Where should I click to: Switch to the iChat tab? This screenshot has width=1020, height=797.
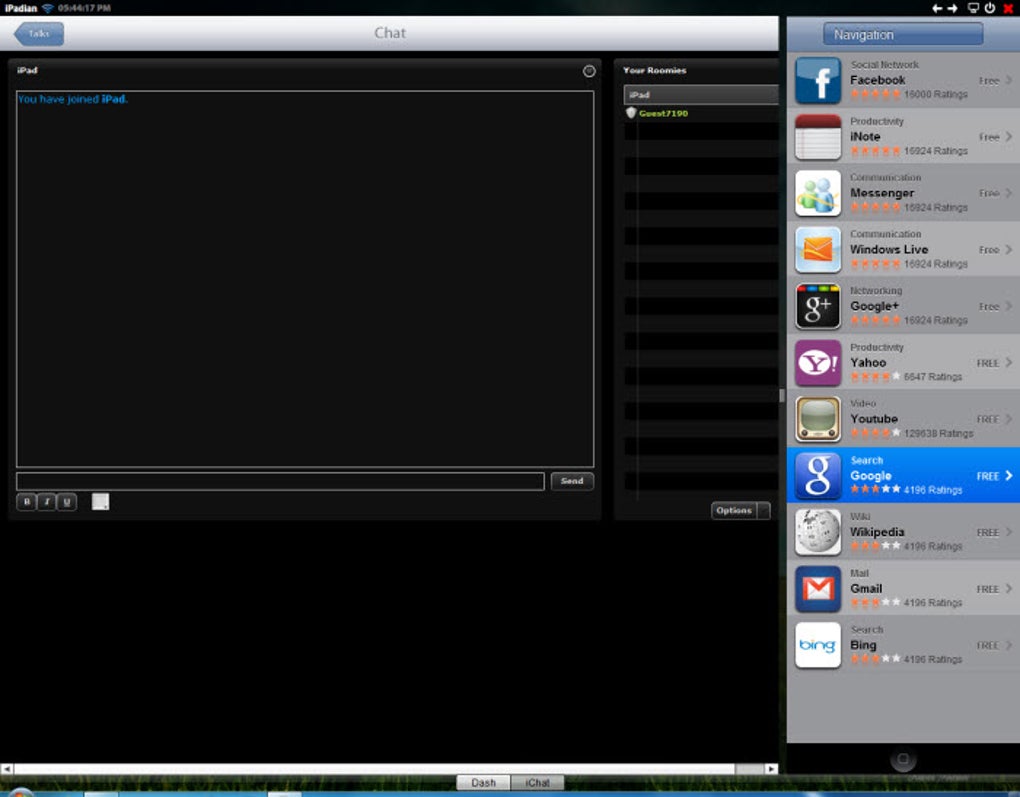pos(537,783)
